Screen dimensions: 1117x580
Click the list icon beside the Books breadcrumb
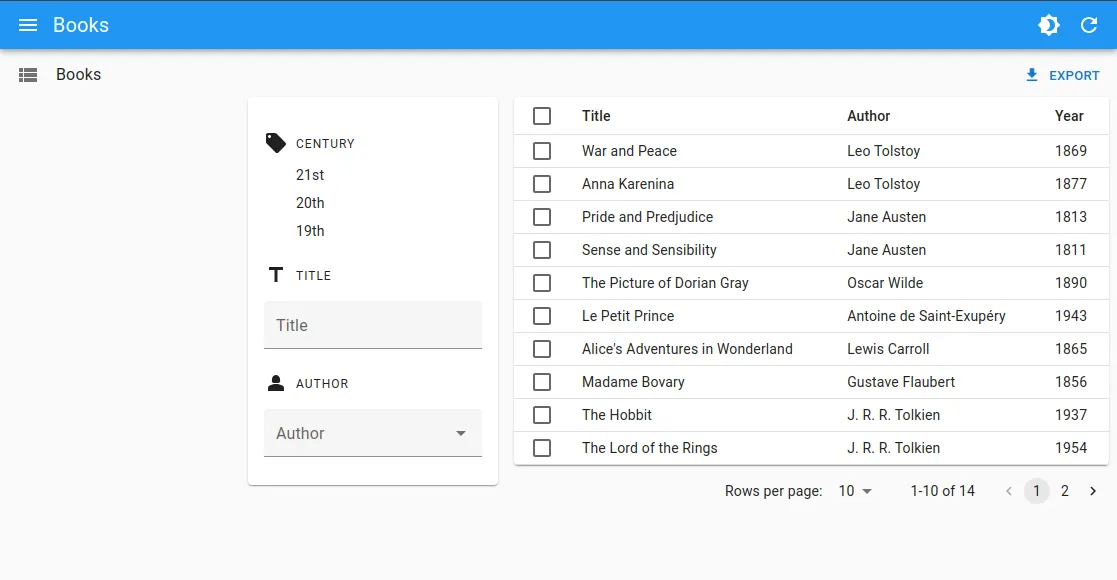coord(28,74)
